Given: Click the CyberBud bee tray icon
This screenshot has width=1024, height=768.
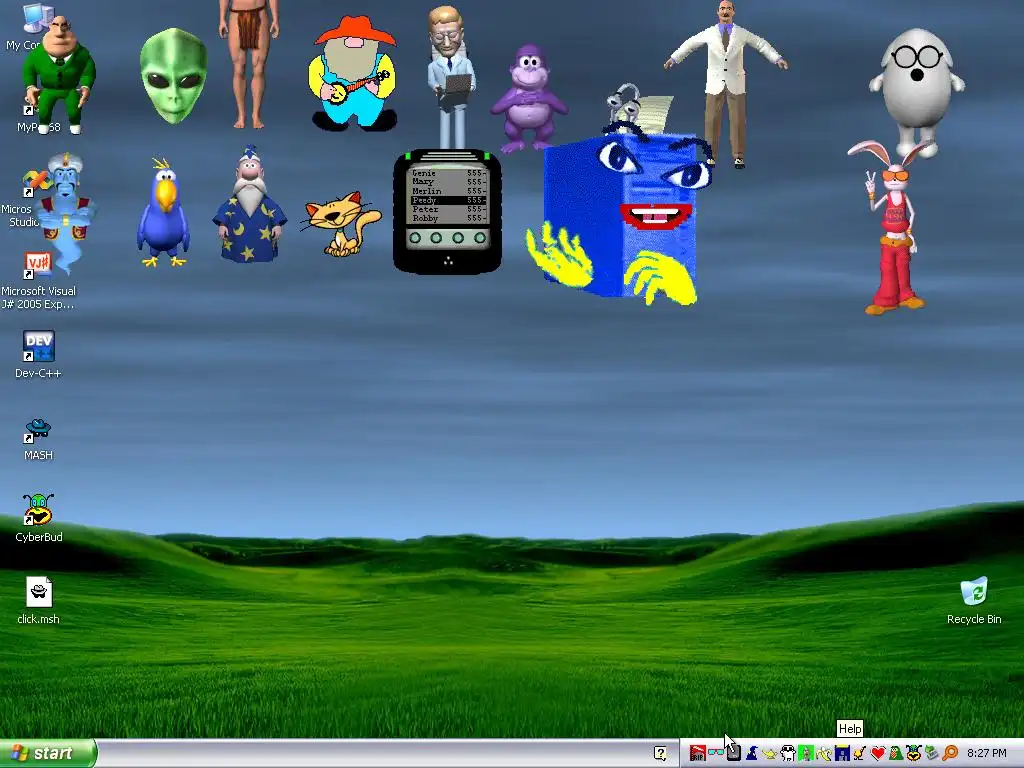Looking at the screenshot, I should pos(914,753).
